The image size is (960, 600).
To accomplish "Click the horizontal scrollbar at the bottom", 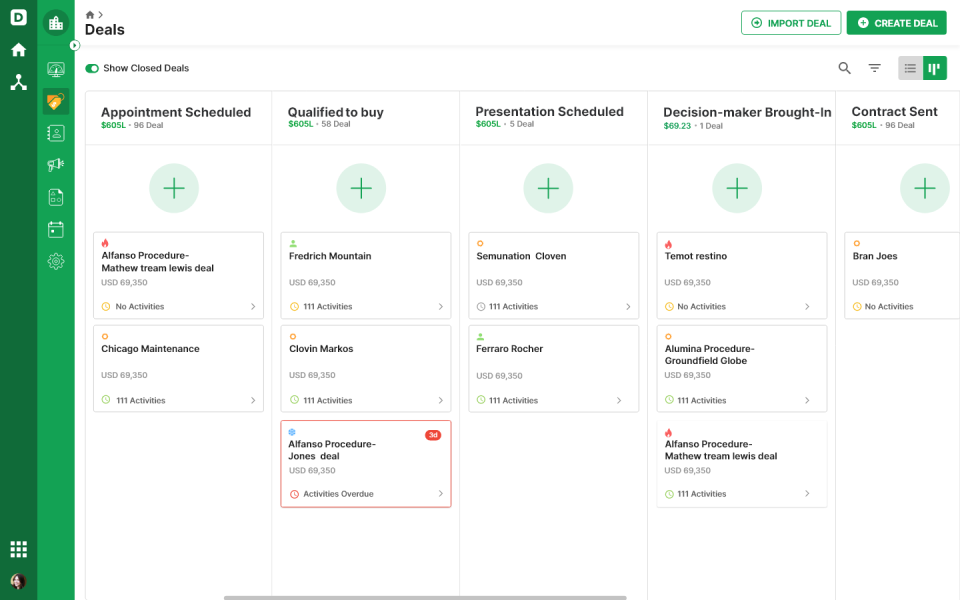I will coord(425,598).
